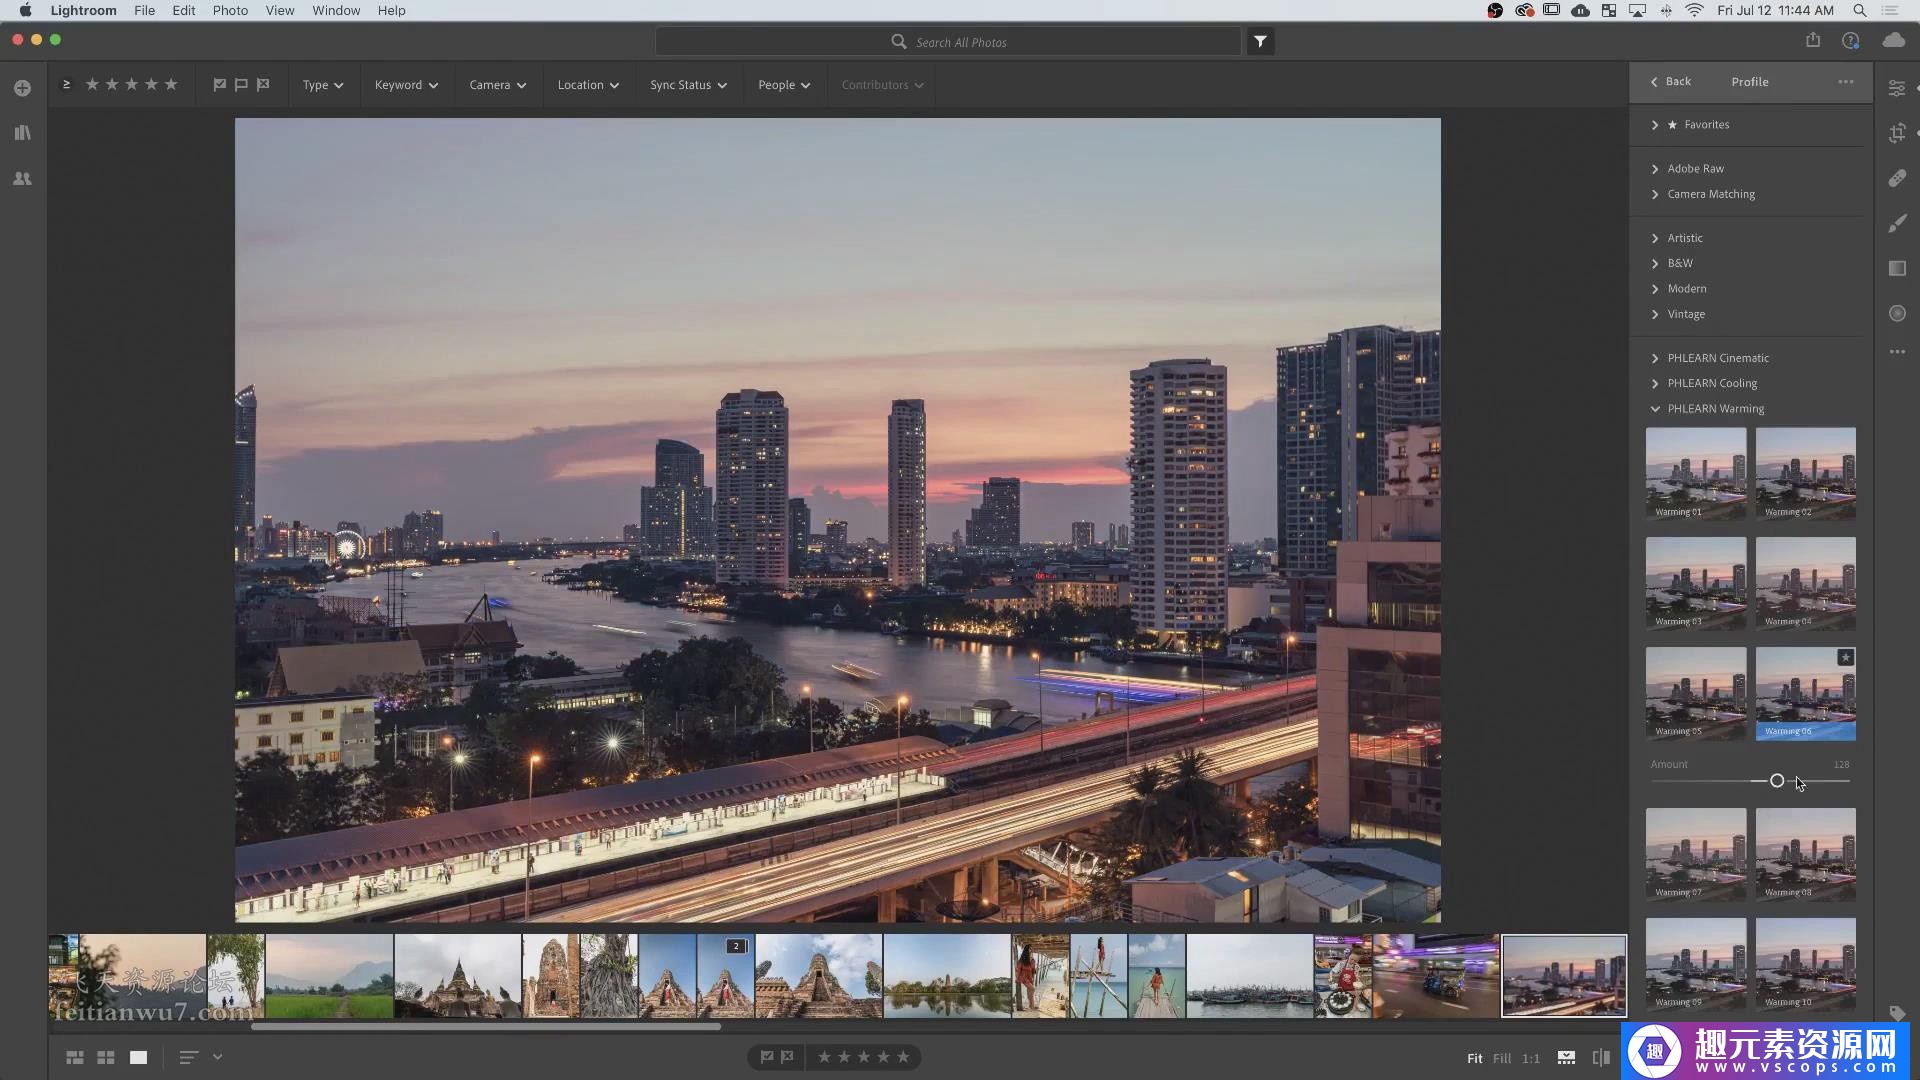1920x1080 pixels.
Task: Open the View menu
Action: tap(279, 10)
